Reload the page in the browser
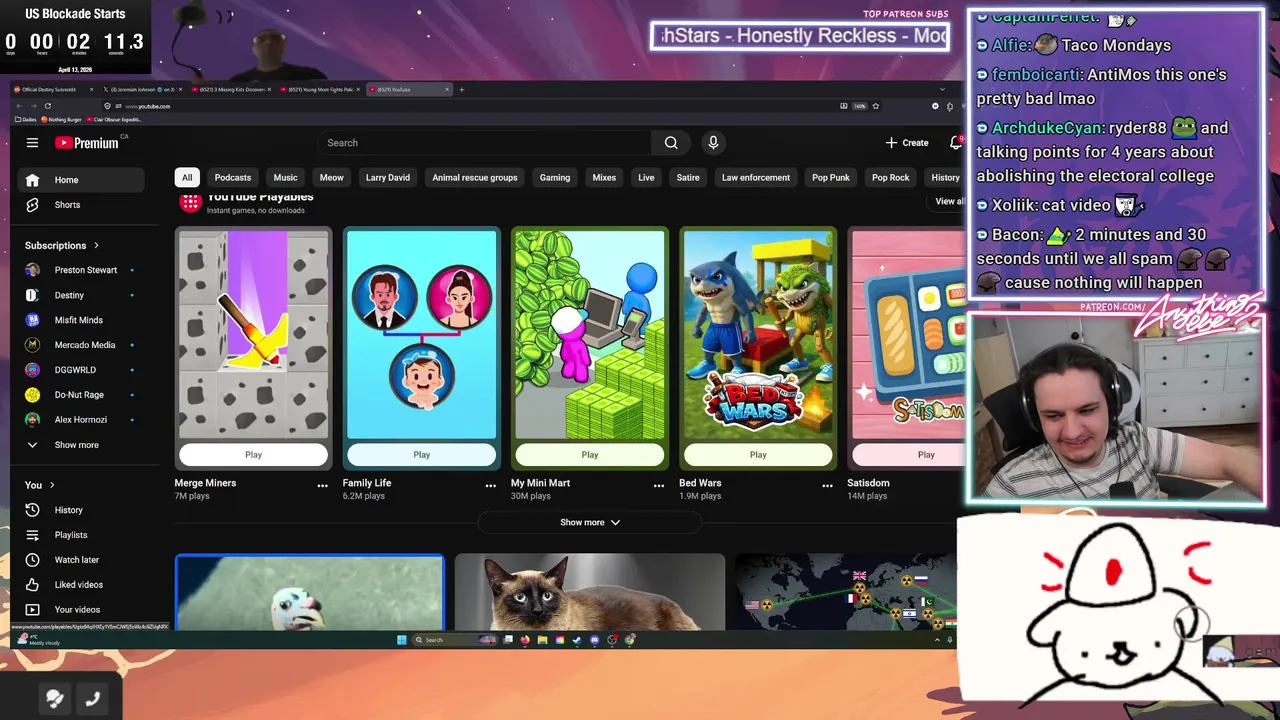1280x720 pixels. 48,106
